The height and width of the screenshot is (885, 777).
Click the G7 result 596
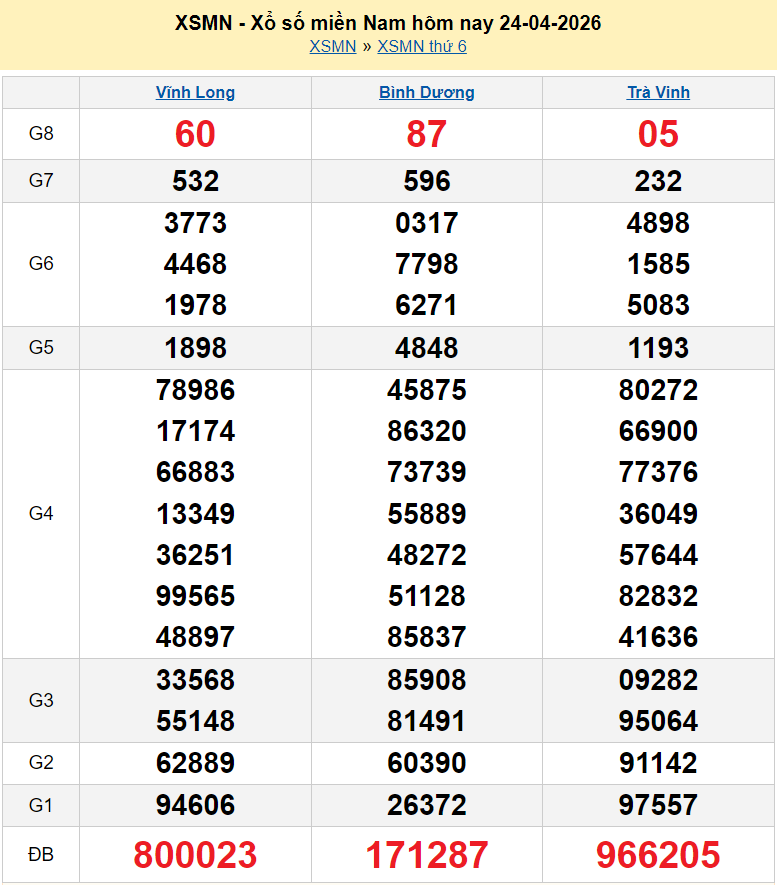point(426,181)
